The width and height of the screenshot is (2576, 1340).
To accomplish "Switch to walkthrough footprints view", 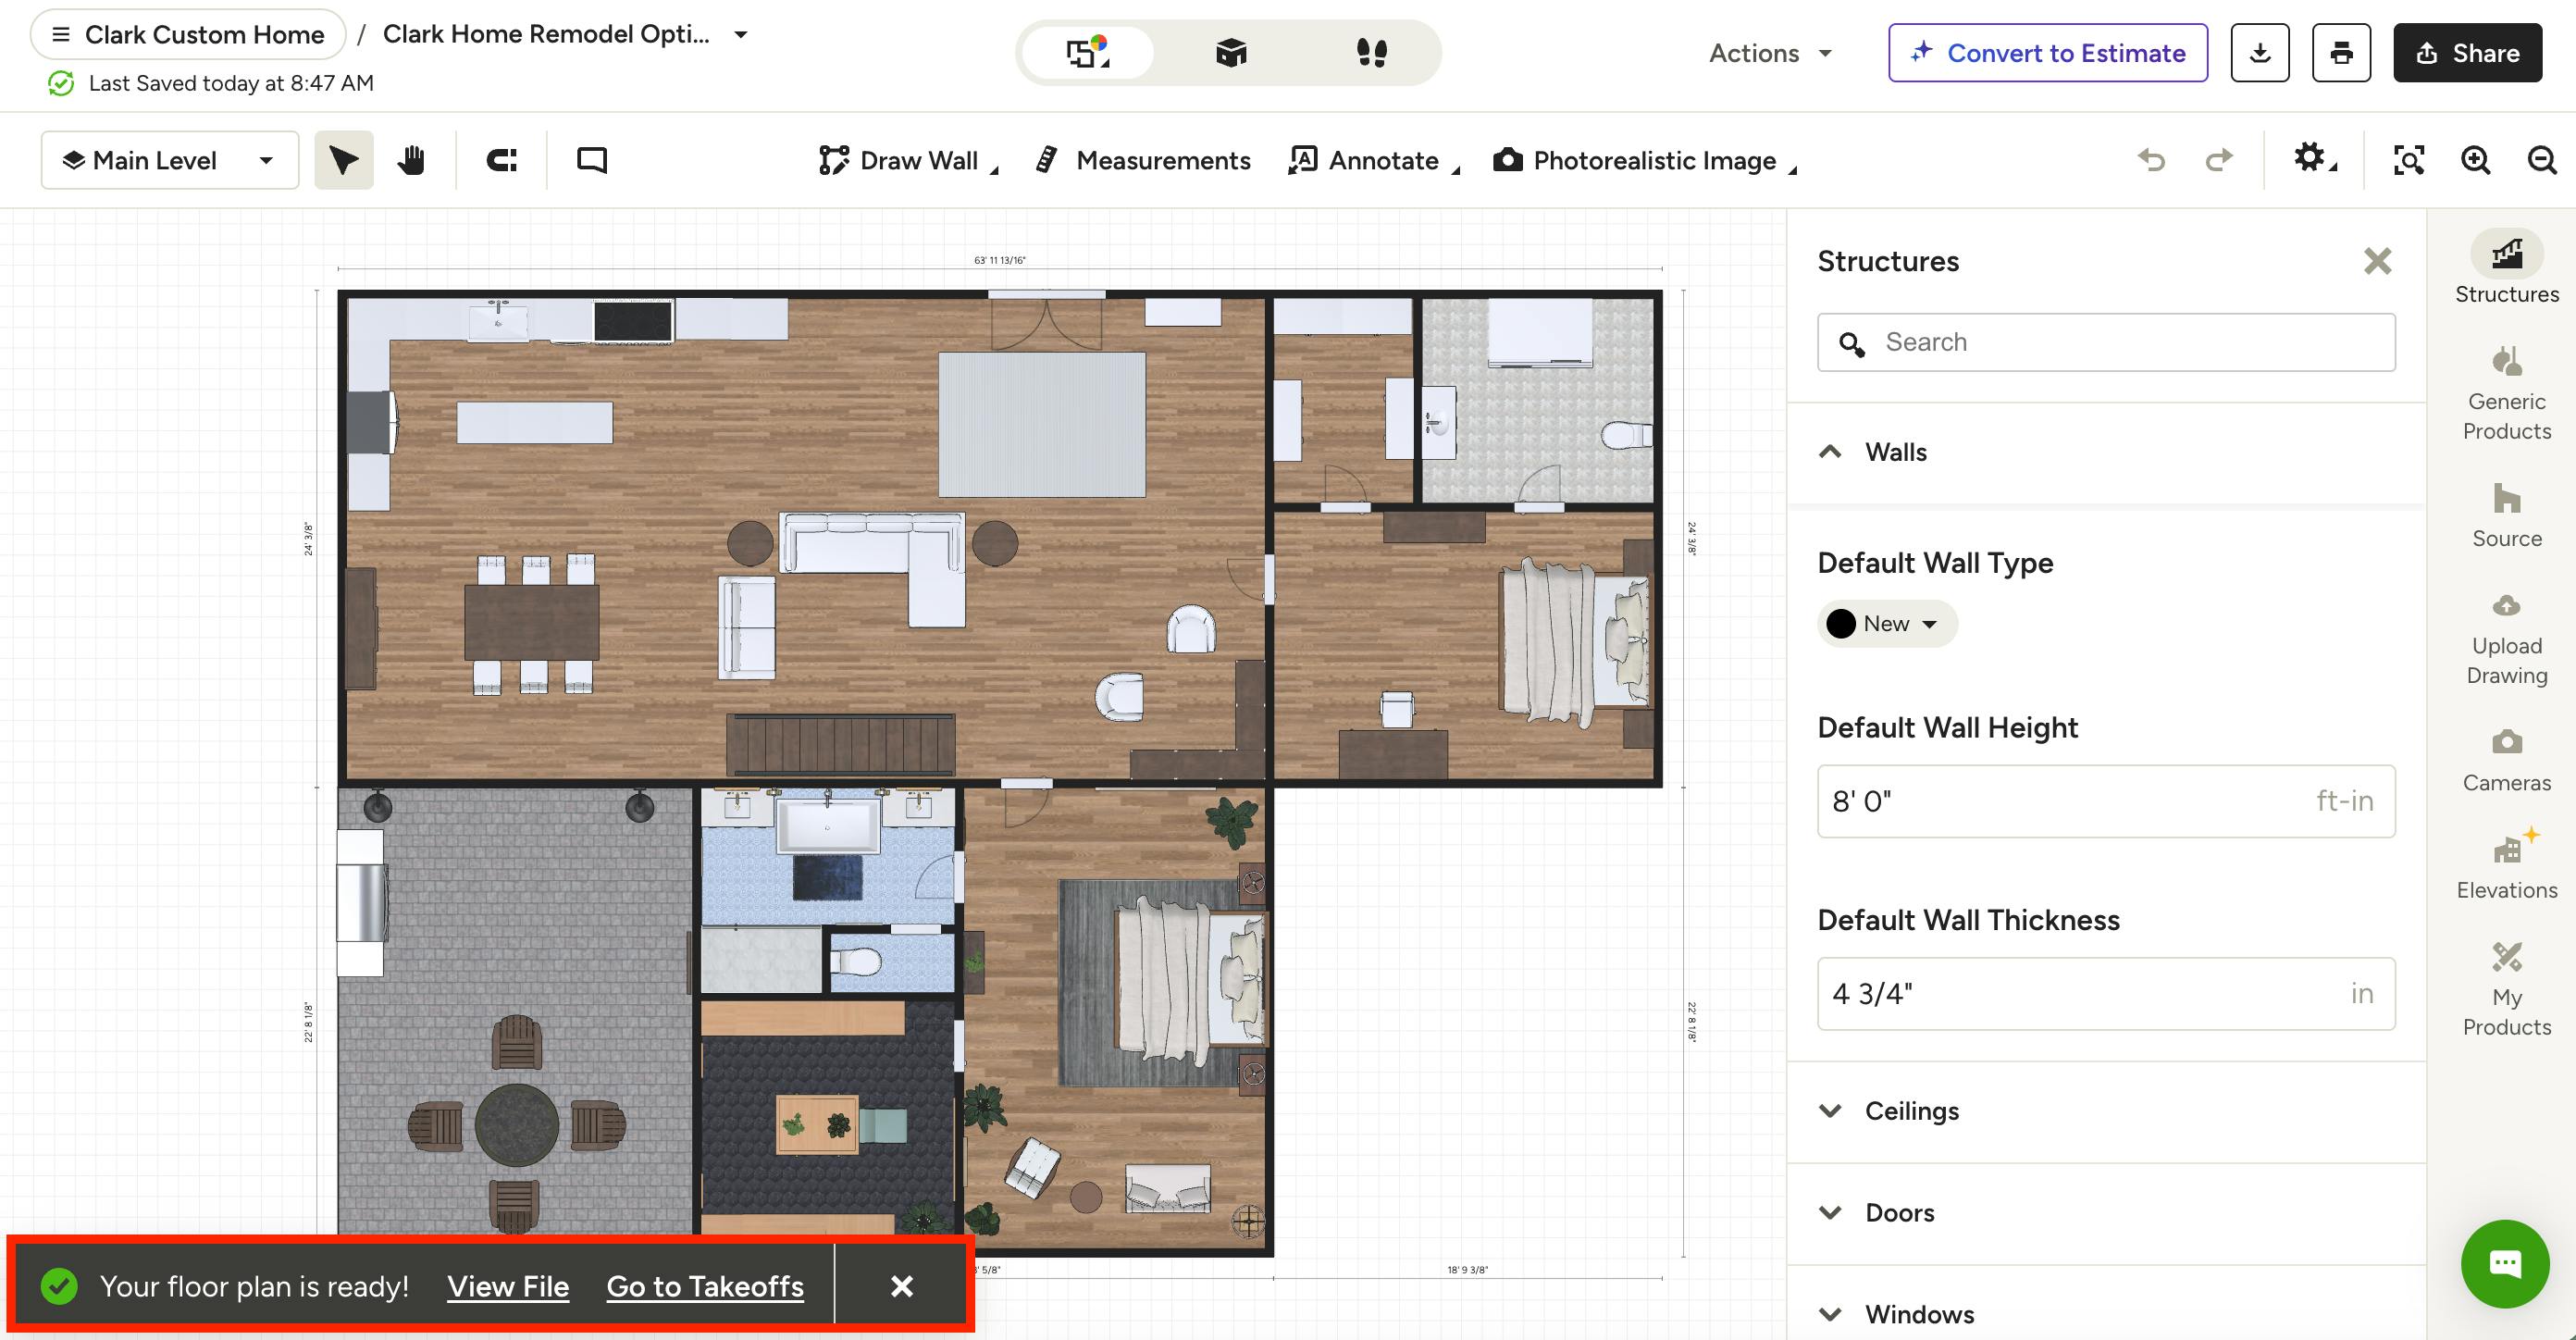I will click(x=1372, y=52).
